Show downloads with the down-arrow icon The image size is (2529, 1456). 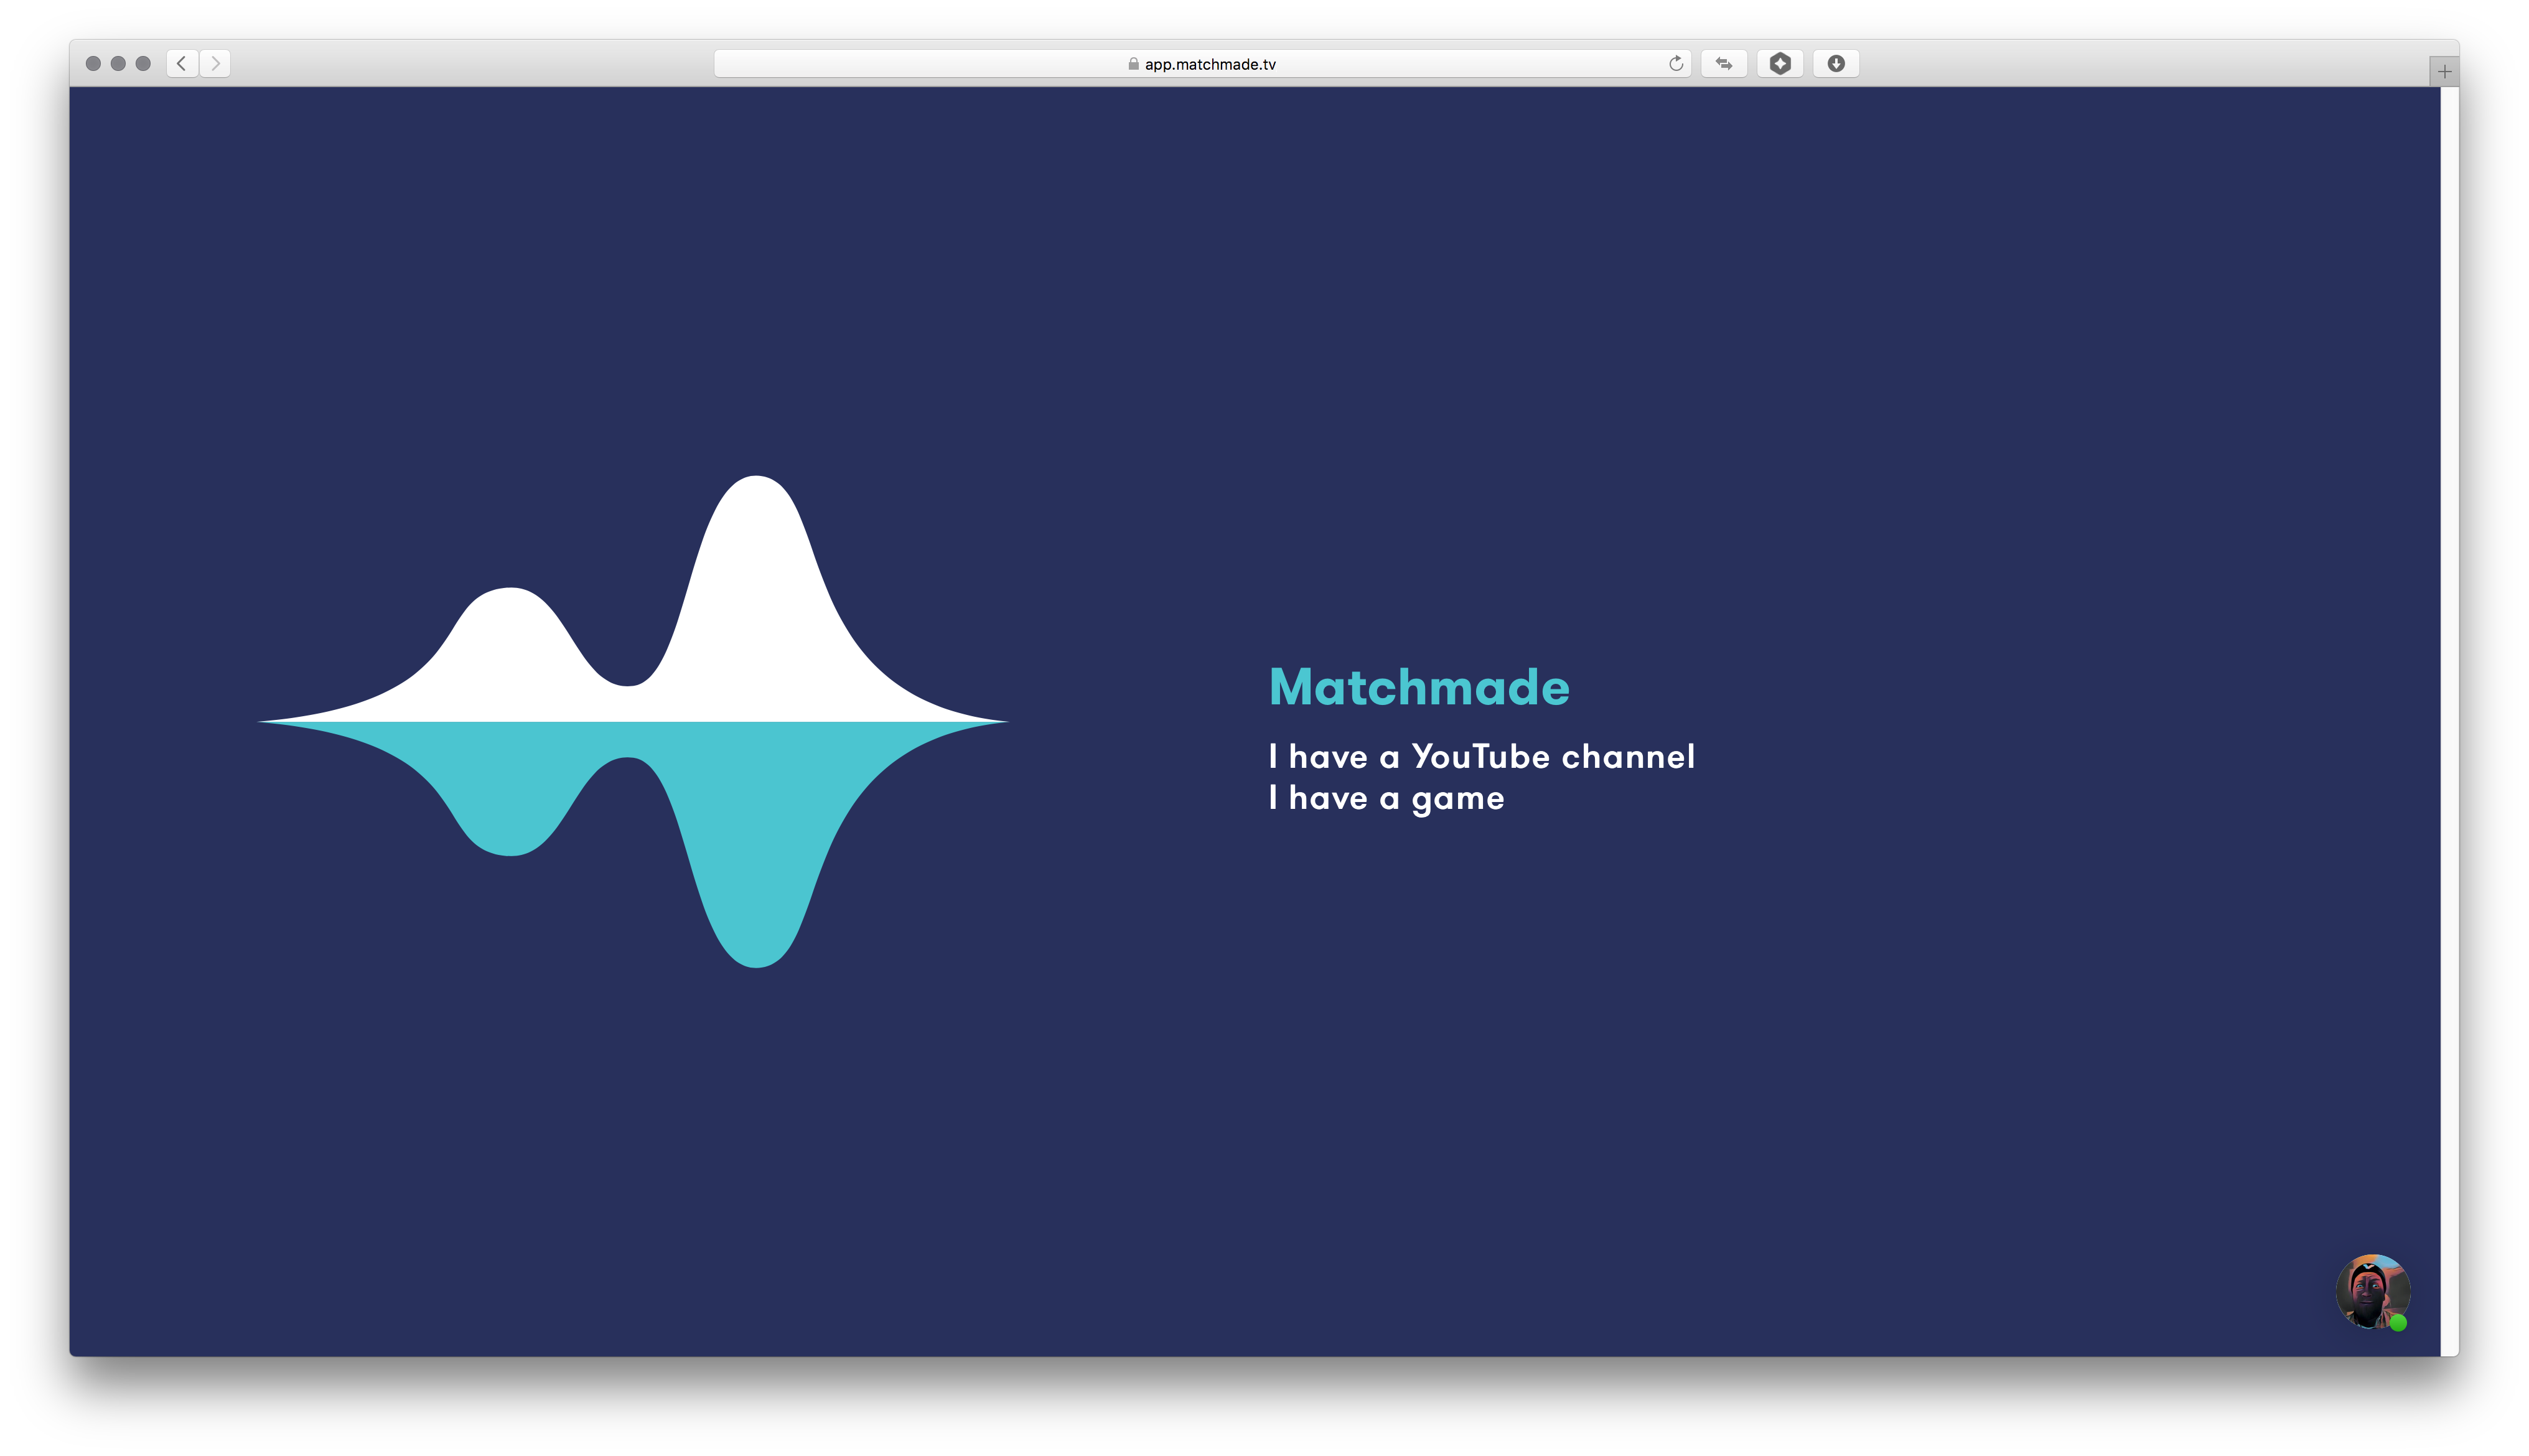click(x=1836, y=63)
